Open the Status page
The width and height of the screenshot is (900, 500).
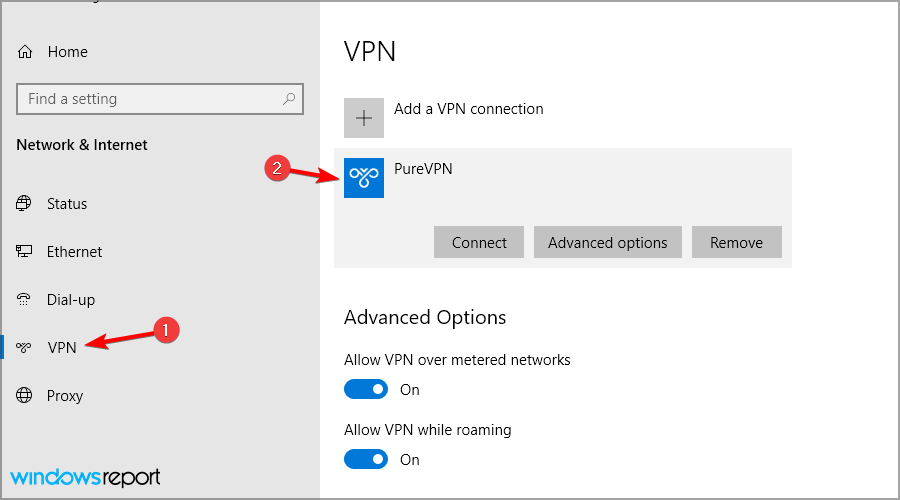(x=67, y=204)
